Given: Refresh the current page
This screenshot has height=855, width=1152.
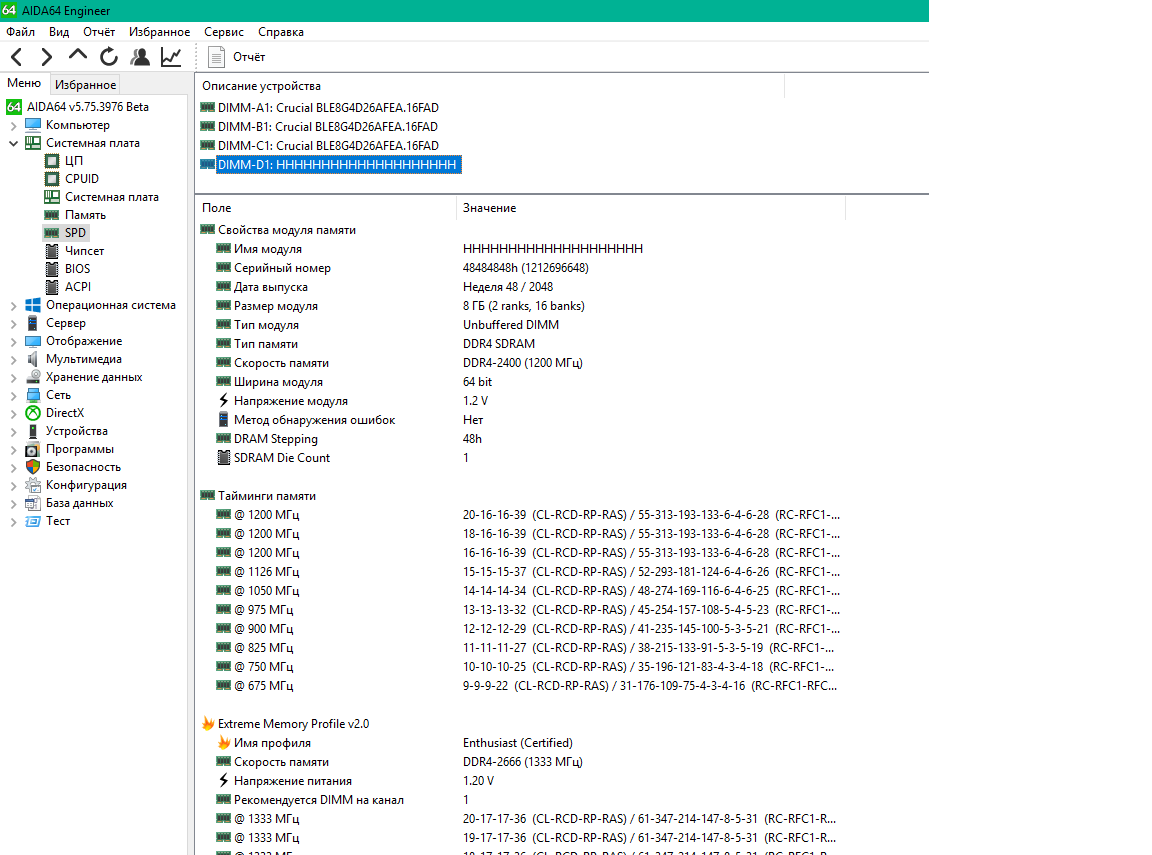Looking at the screenshot, I should [x=109, y=57].
